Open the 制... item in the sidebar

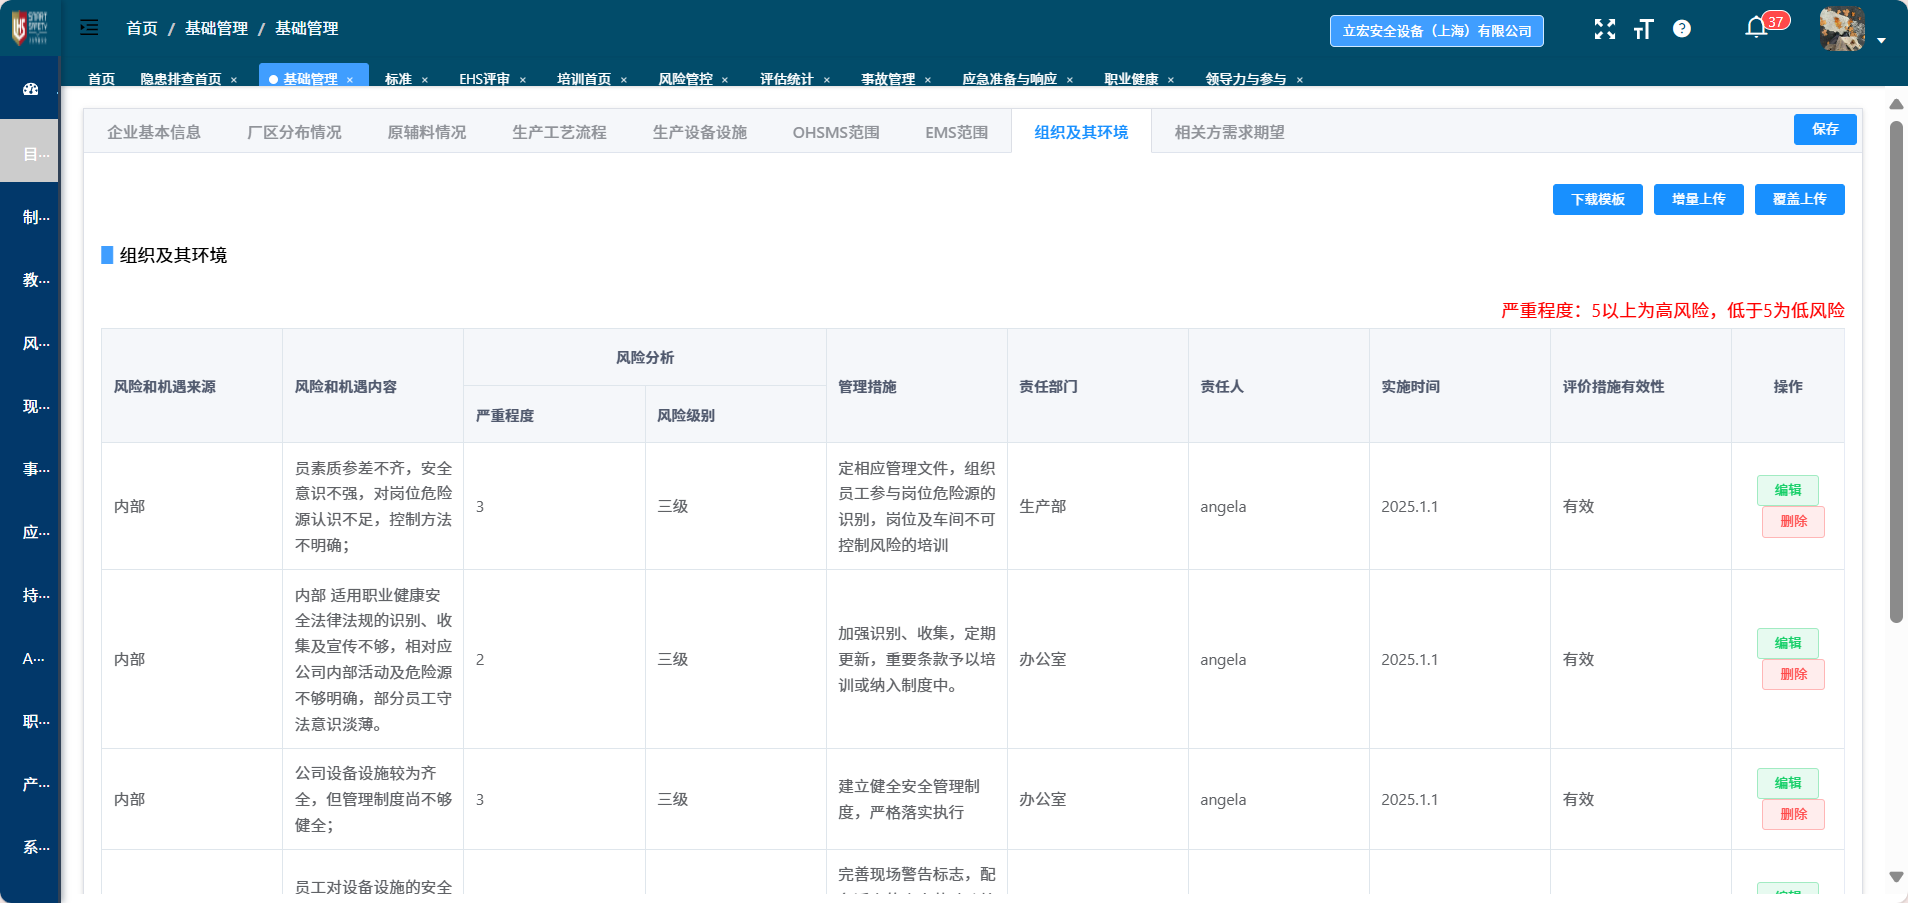[36, 217]
